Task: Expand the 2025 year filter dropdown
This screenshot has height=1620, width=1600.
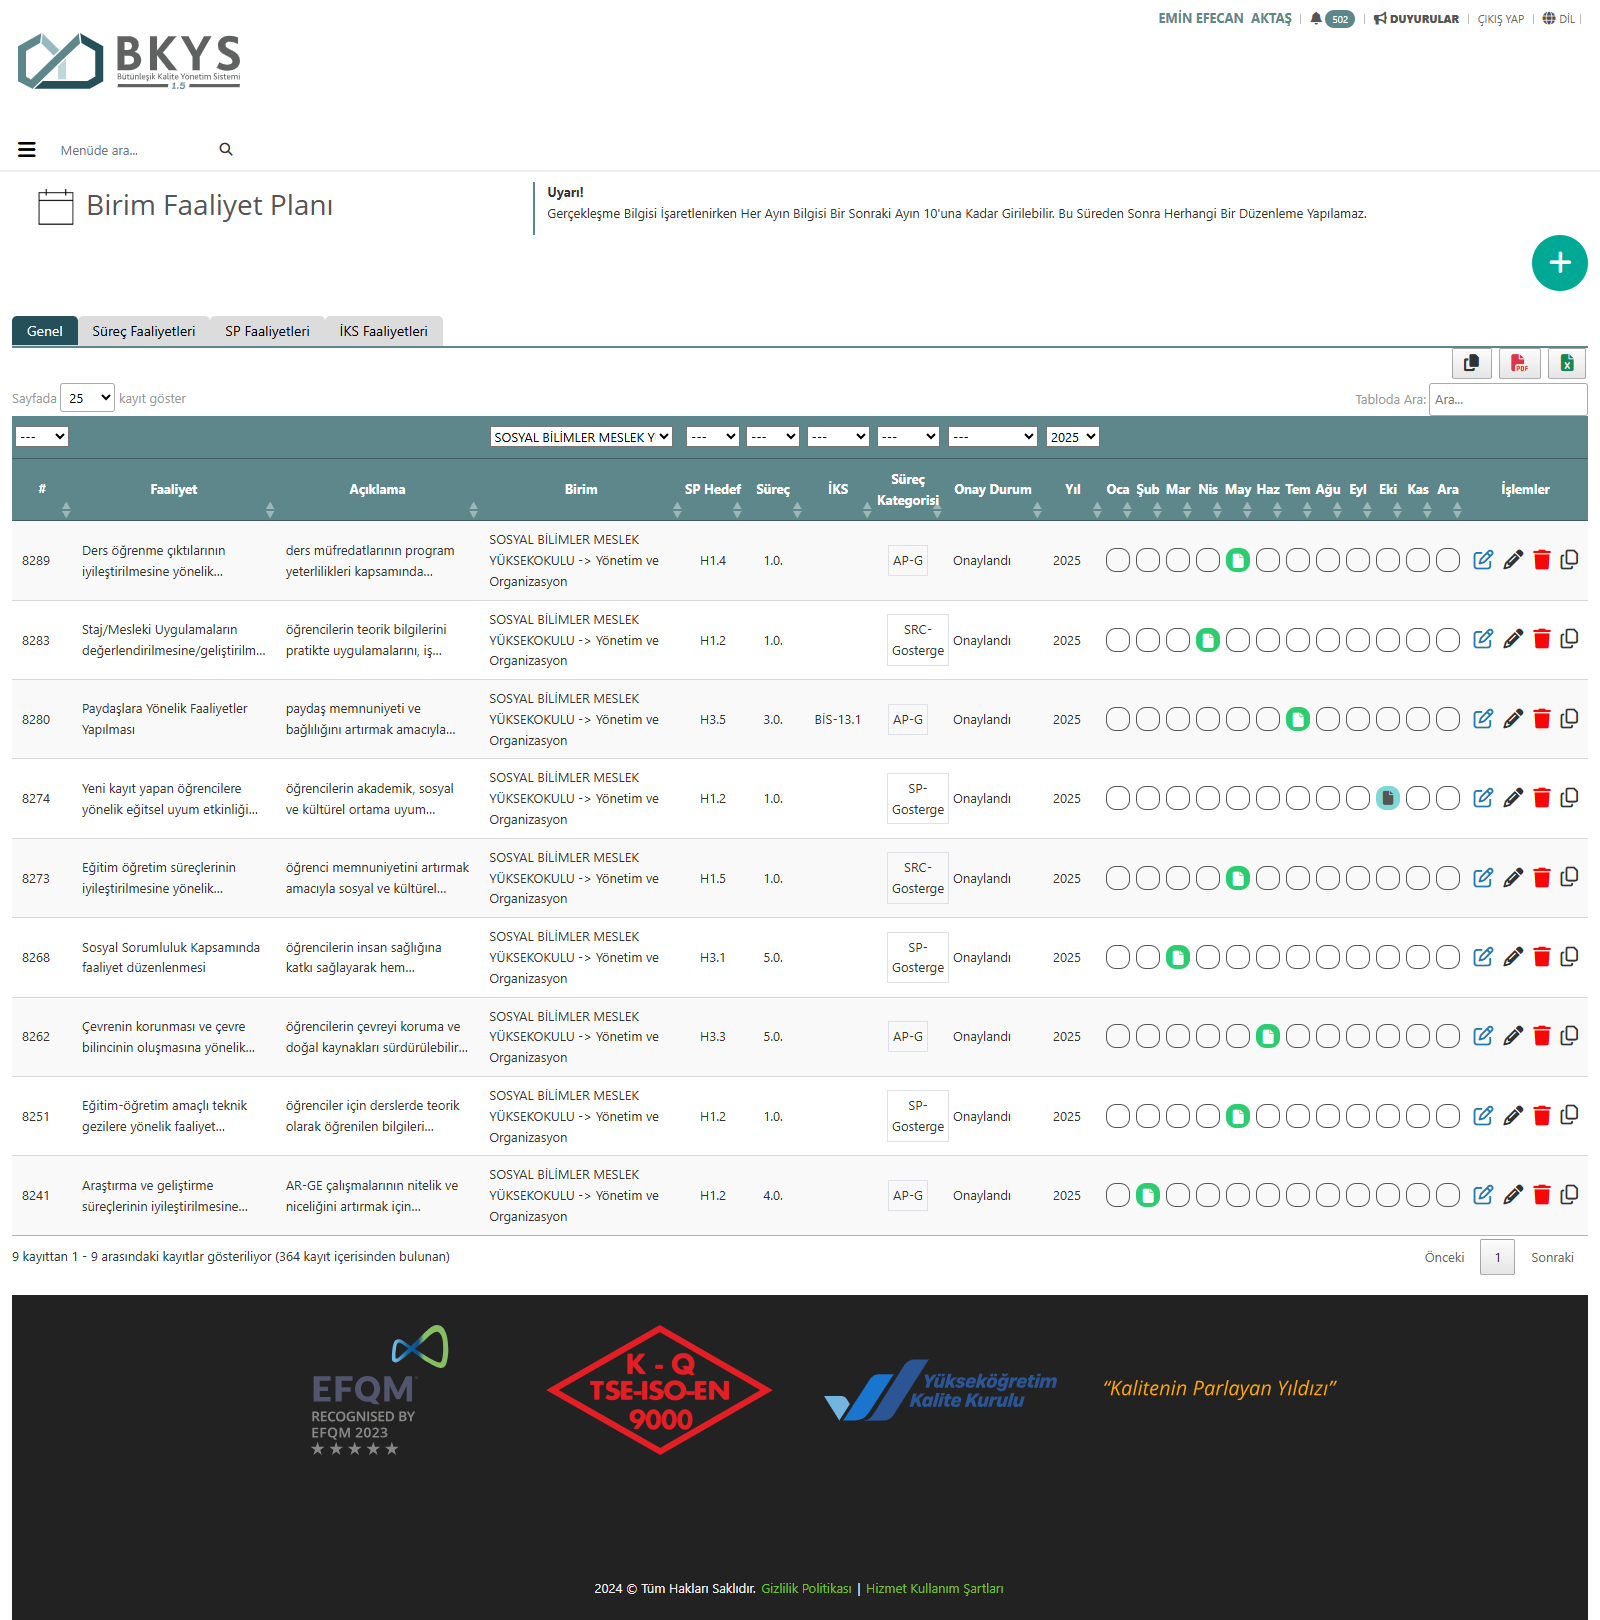Action: 1072,437
